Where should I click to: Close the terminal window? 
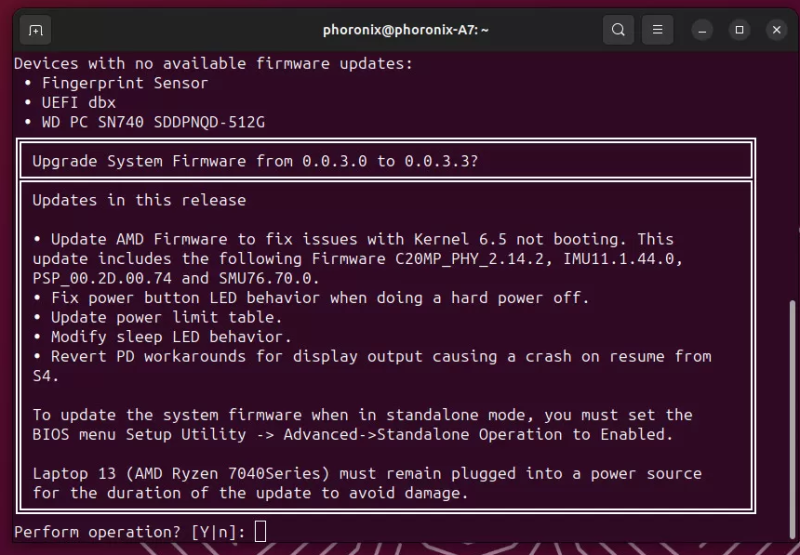point(777,30)
